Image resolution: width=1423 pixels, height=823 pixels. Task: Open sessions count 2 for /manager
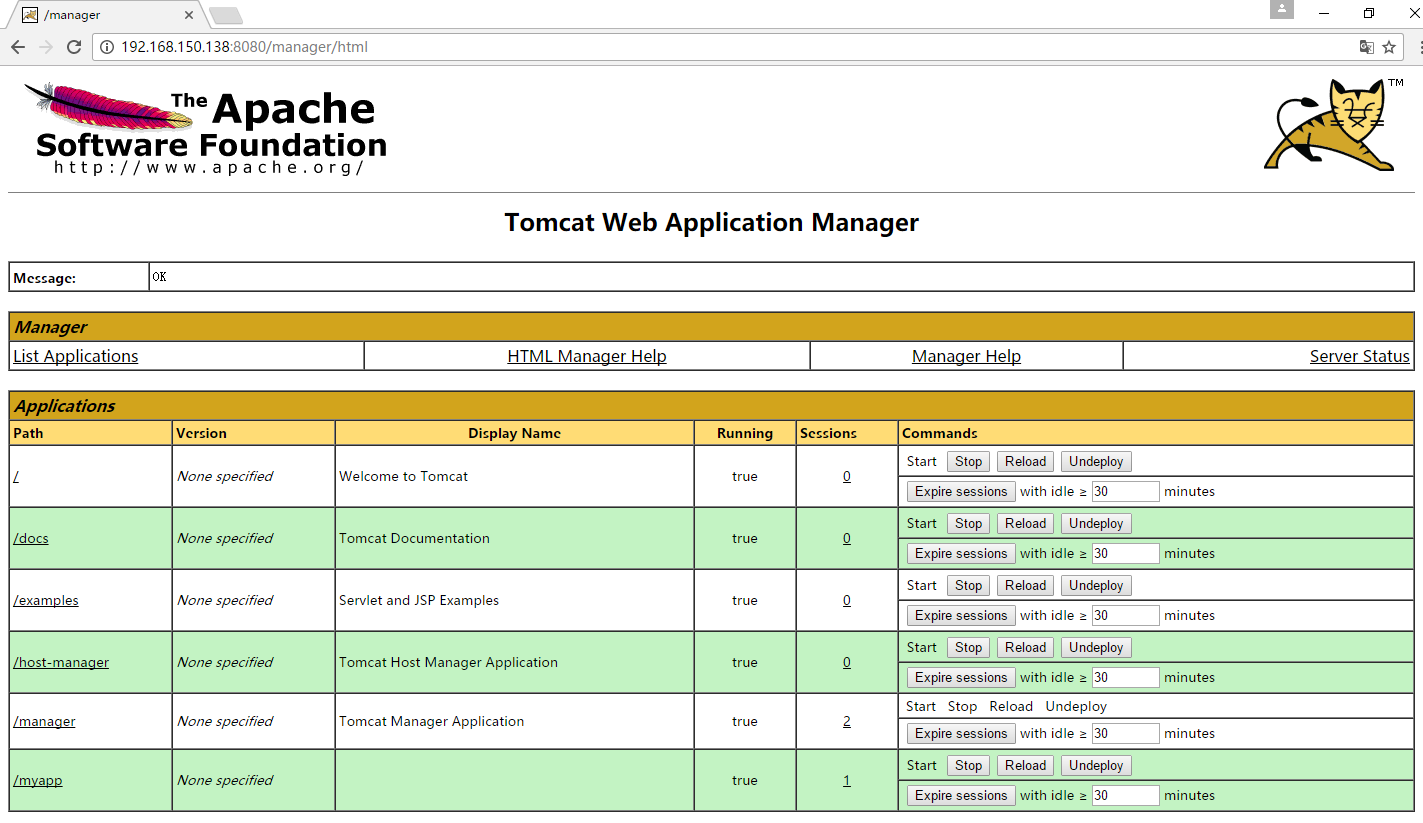tap(847, 721)
